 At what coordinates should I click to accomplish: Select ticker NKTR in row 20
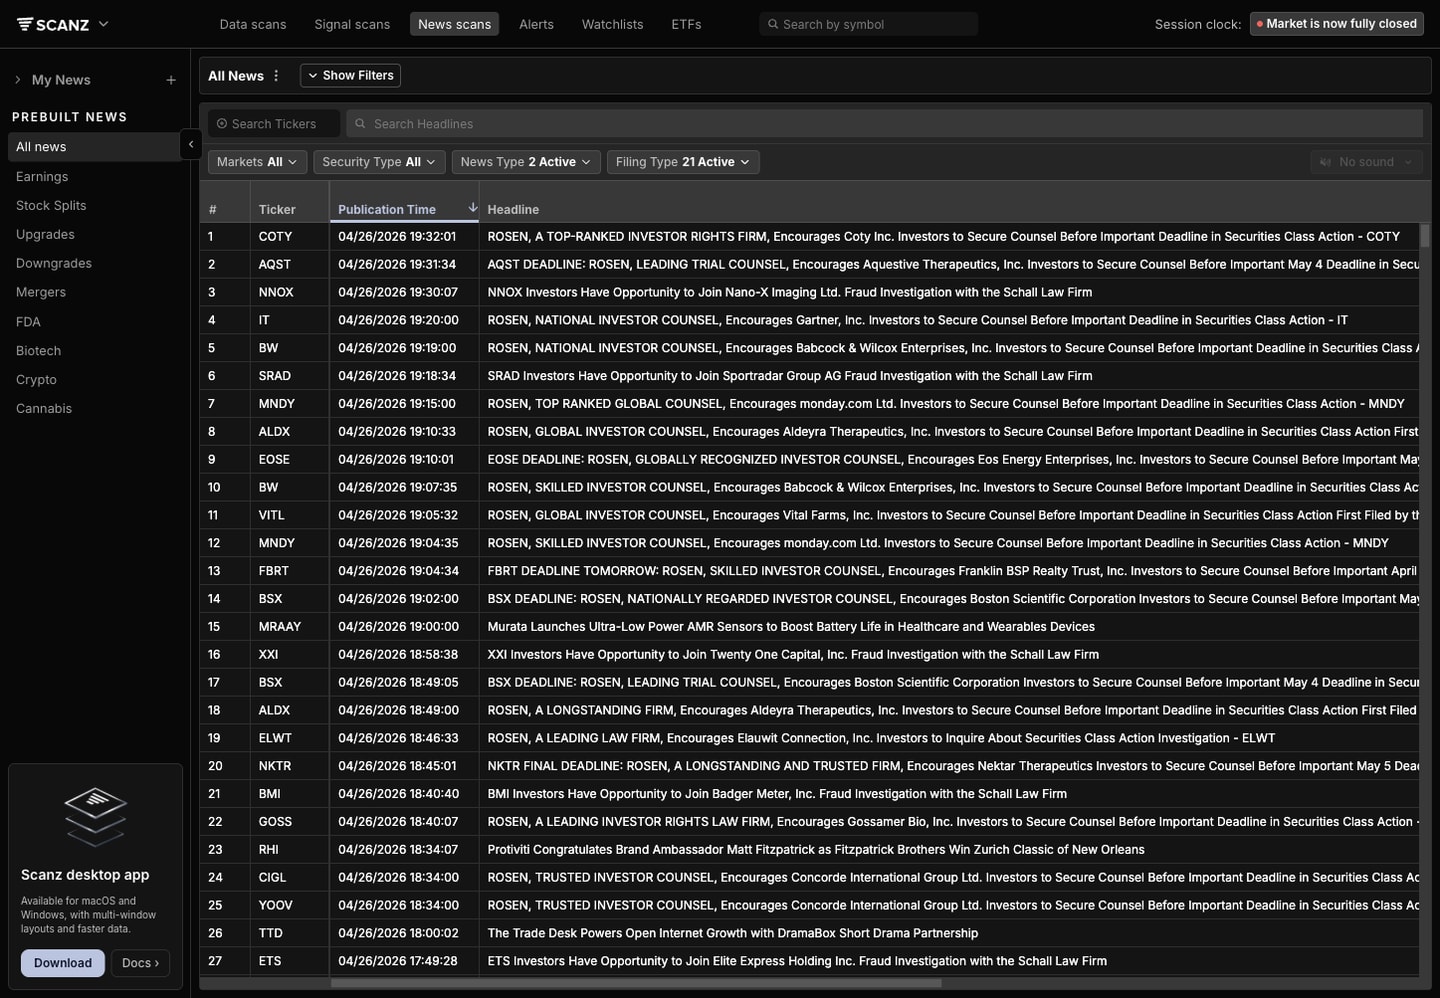click(x=275, y=766)
